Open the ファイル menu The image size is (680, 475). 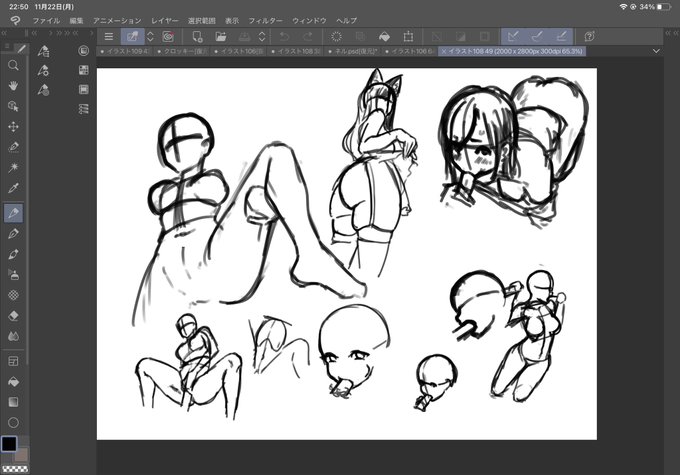46,20
